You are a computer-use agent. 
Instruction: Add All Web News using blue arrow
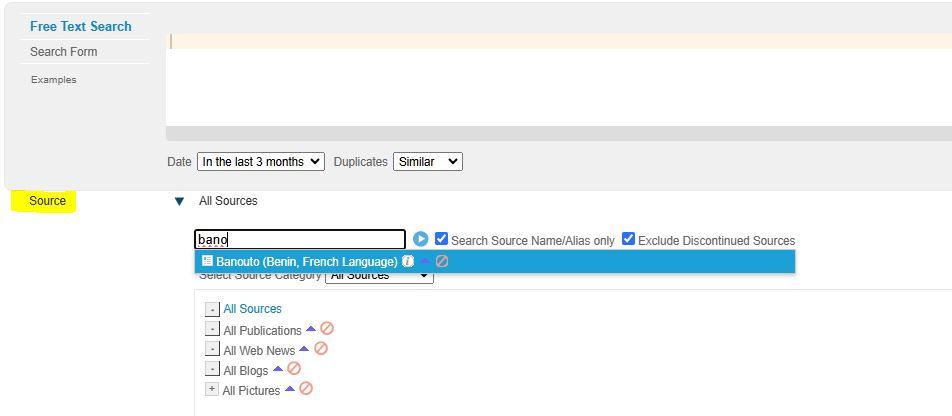click(304, 349)
